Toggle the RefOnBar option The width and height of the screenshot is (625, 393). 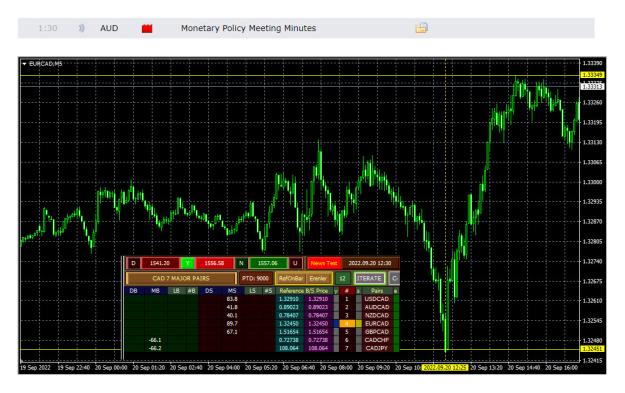tap(291, 278)
